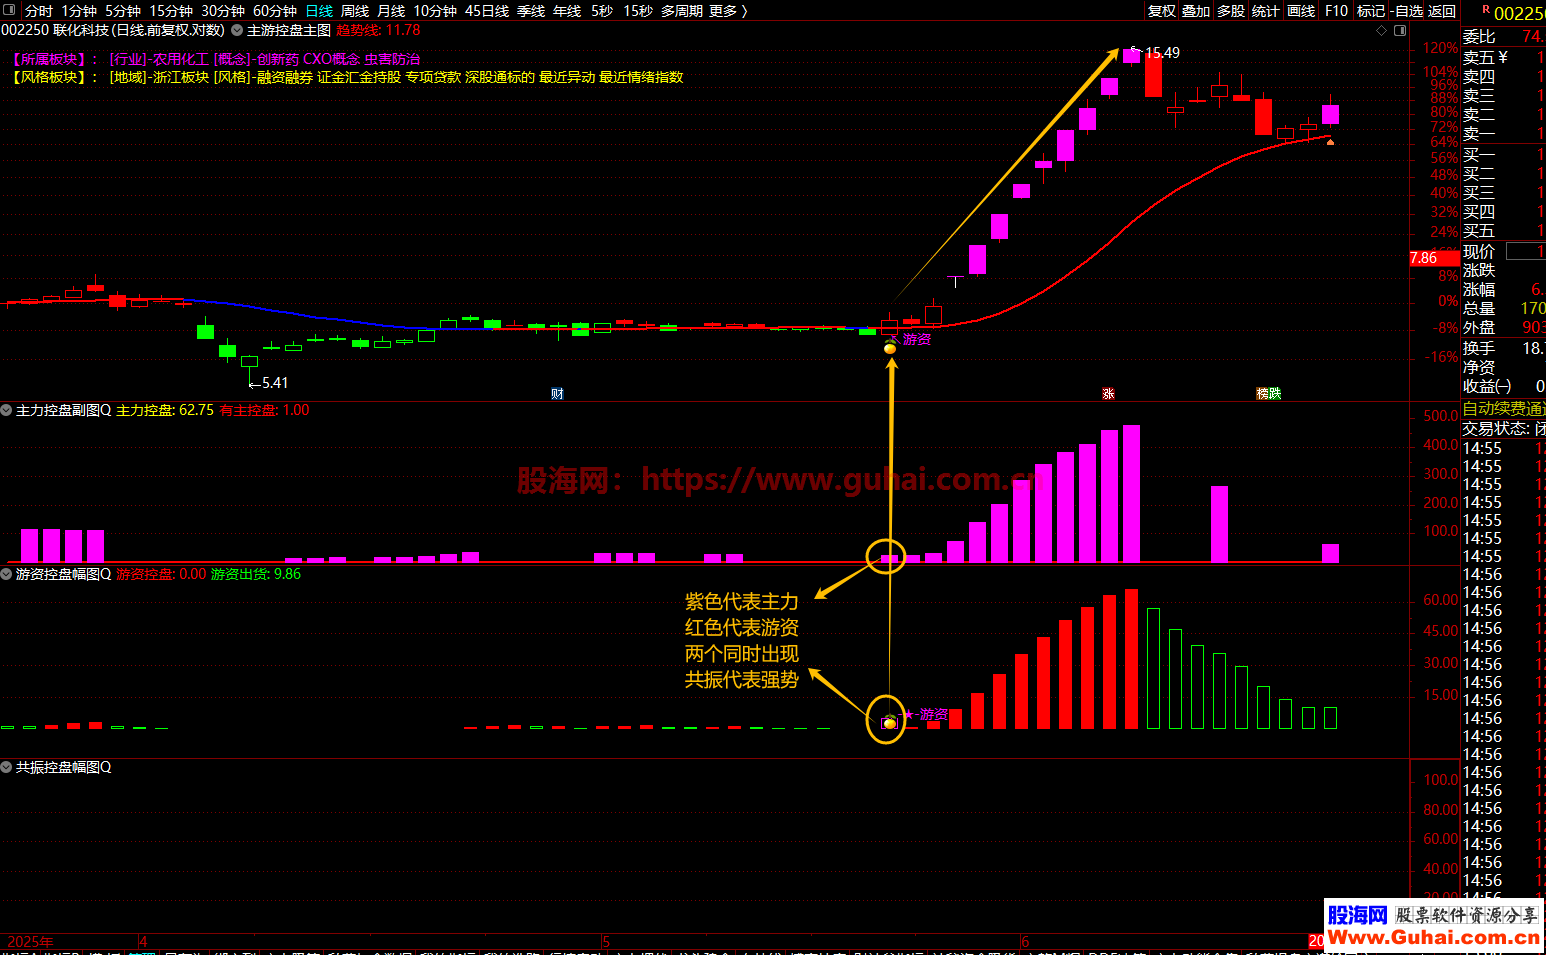Click the 浙江板块 region link

(x=181, y=77)
